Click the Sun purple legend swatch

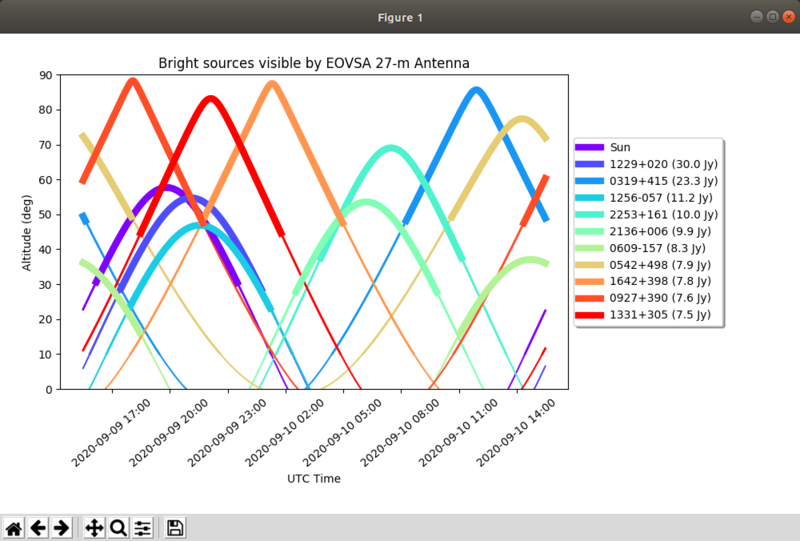[591, 147]
